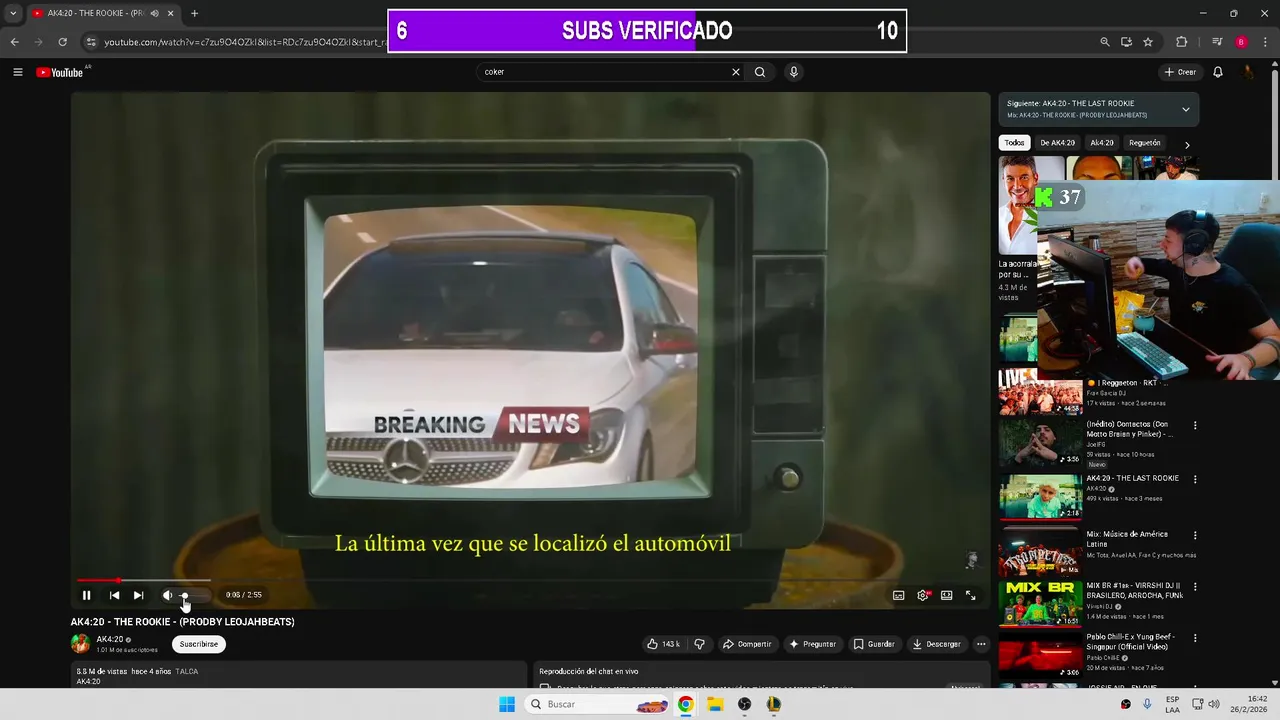
Task: Reload the page in Chrome
Action: [x=62, y=42]
